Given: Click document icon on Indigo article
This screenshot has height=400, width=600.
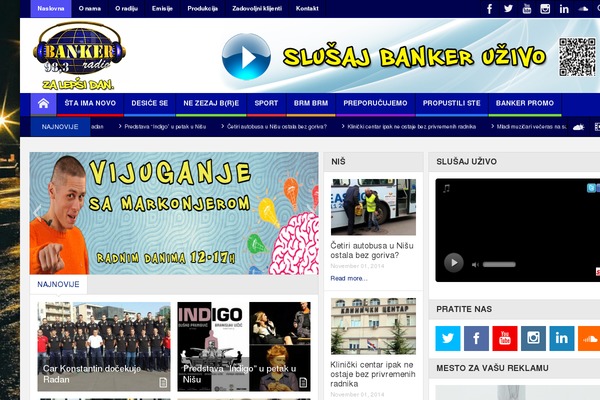Looking at the screenshot, I should 303,382.
